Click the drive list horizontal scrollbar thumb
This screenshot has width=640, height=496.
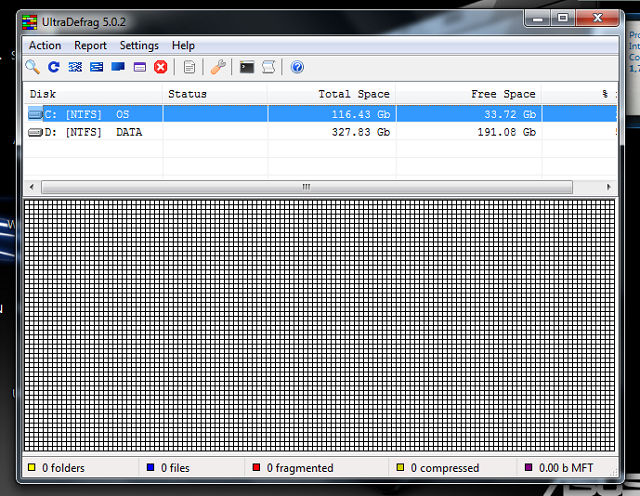tap(307, 187)
